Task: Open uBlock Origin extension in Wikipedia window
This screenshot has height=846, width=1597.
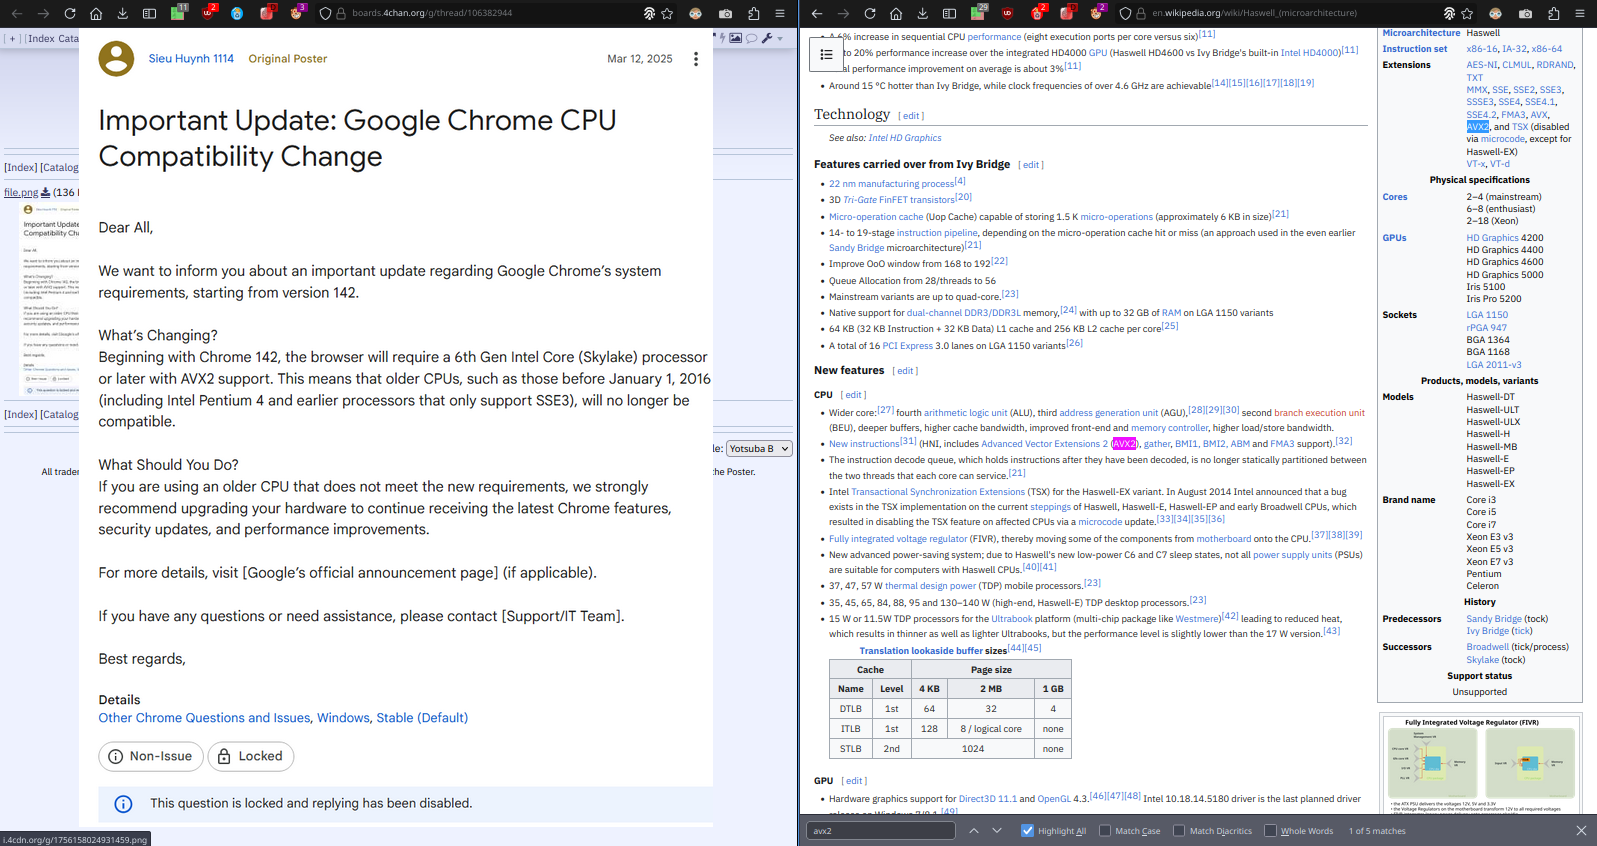Action: click(1008, 13)
